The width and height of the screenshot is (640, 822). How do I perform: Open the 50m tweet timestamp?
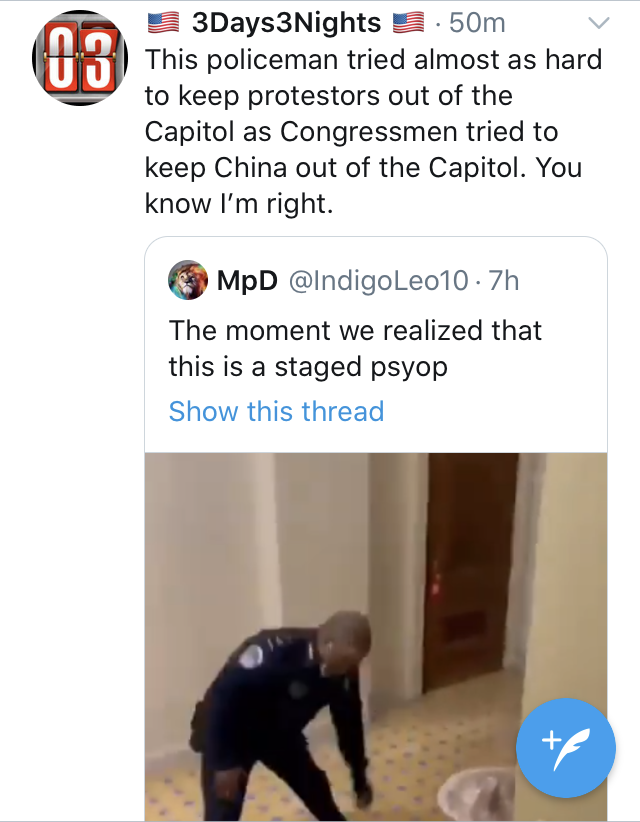pos(477,23)
